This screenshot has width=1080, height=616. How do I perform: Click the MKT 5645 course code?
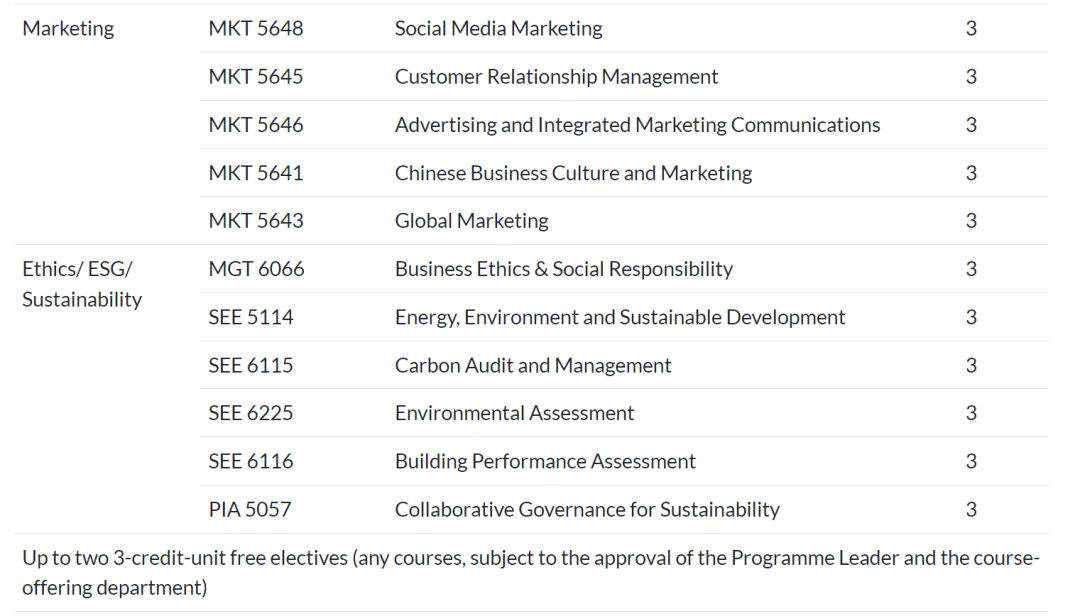(256, 77)
